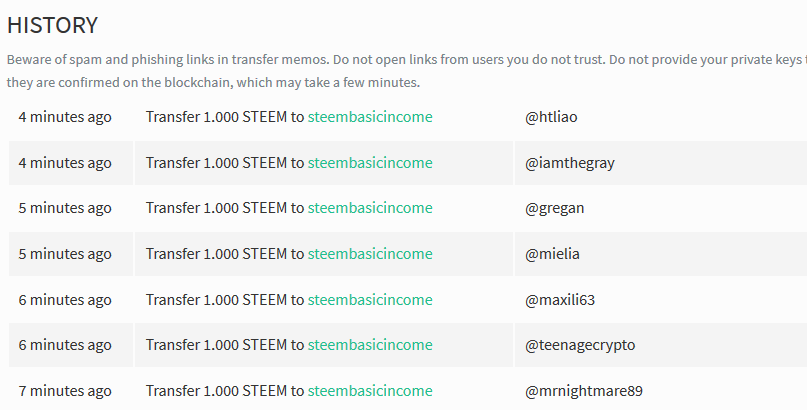
Task: Open steembasicincome link in the @mielia row
Action: [370, 254]
